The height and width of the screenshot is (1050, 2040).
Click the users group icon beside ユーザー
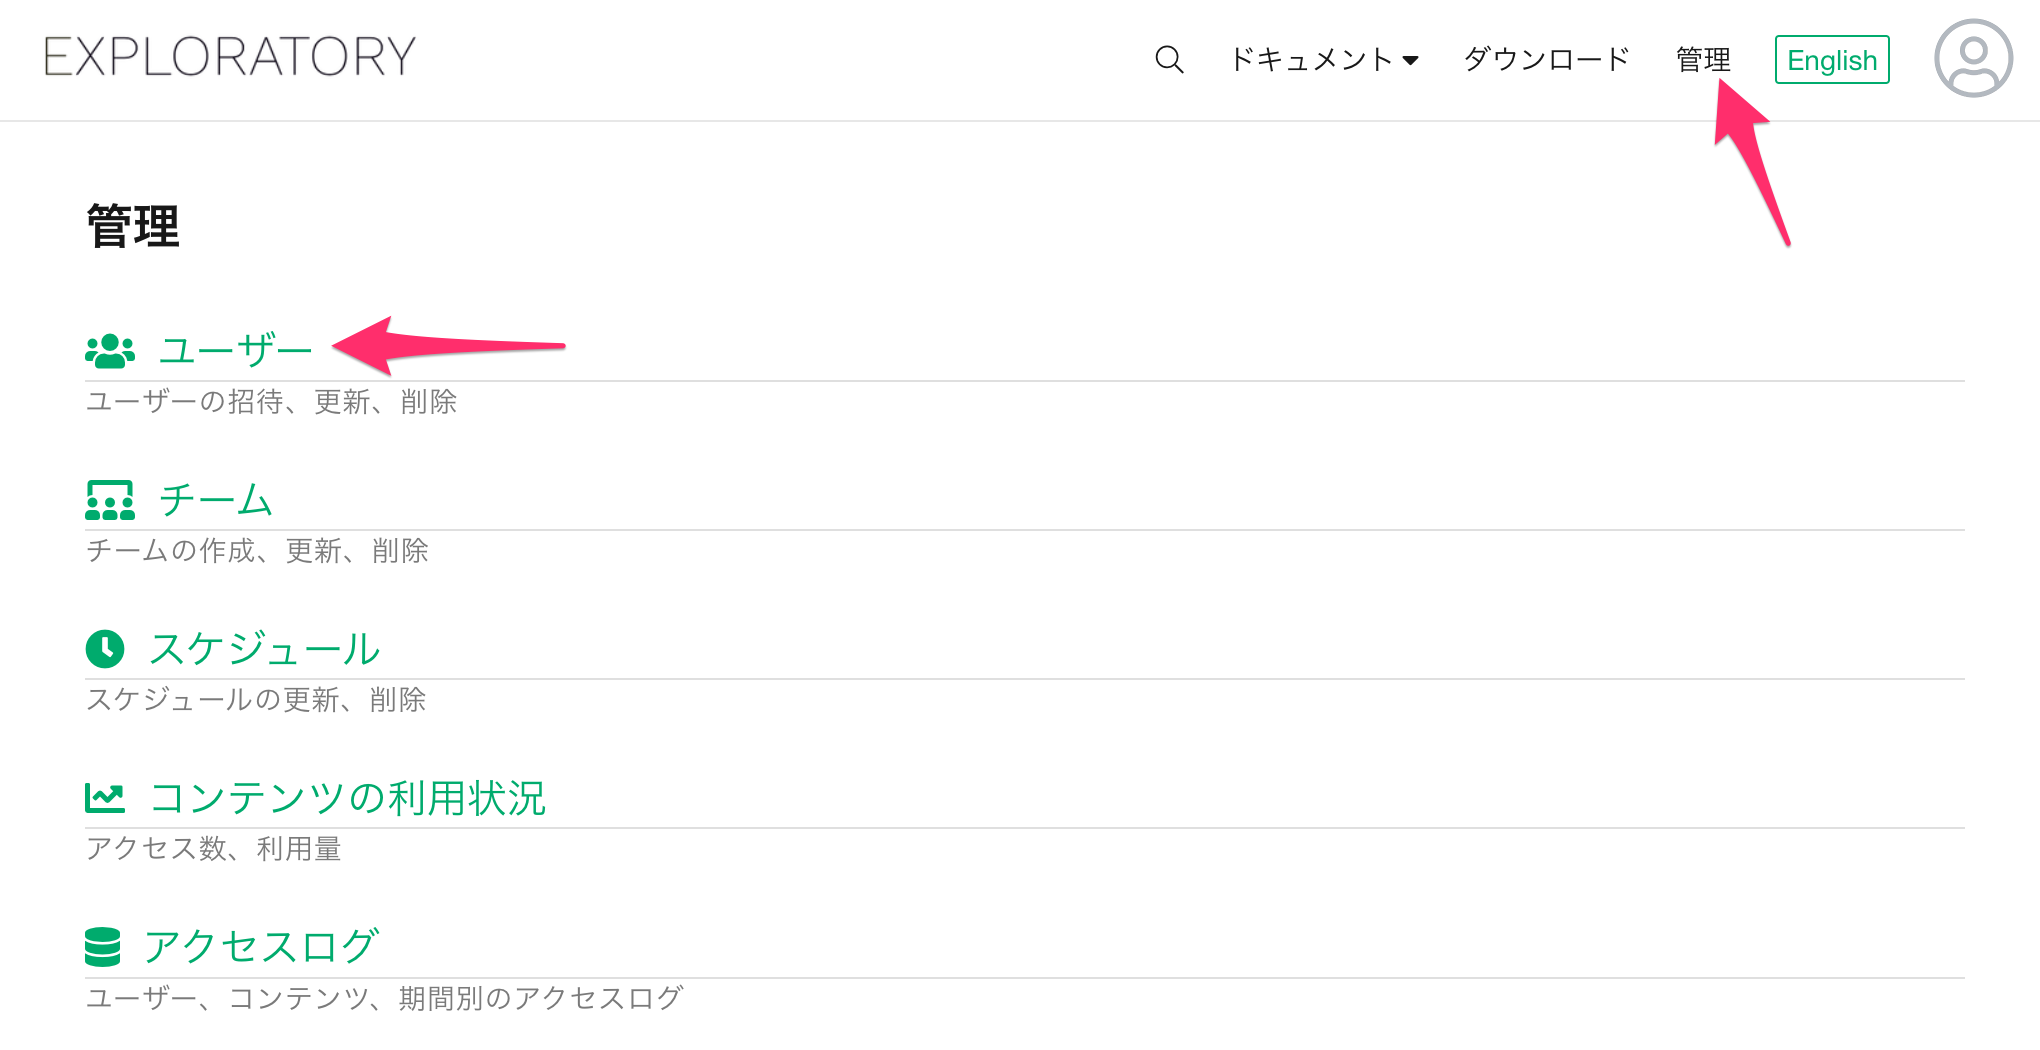110,351
